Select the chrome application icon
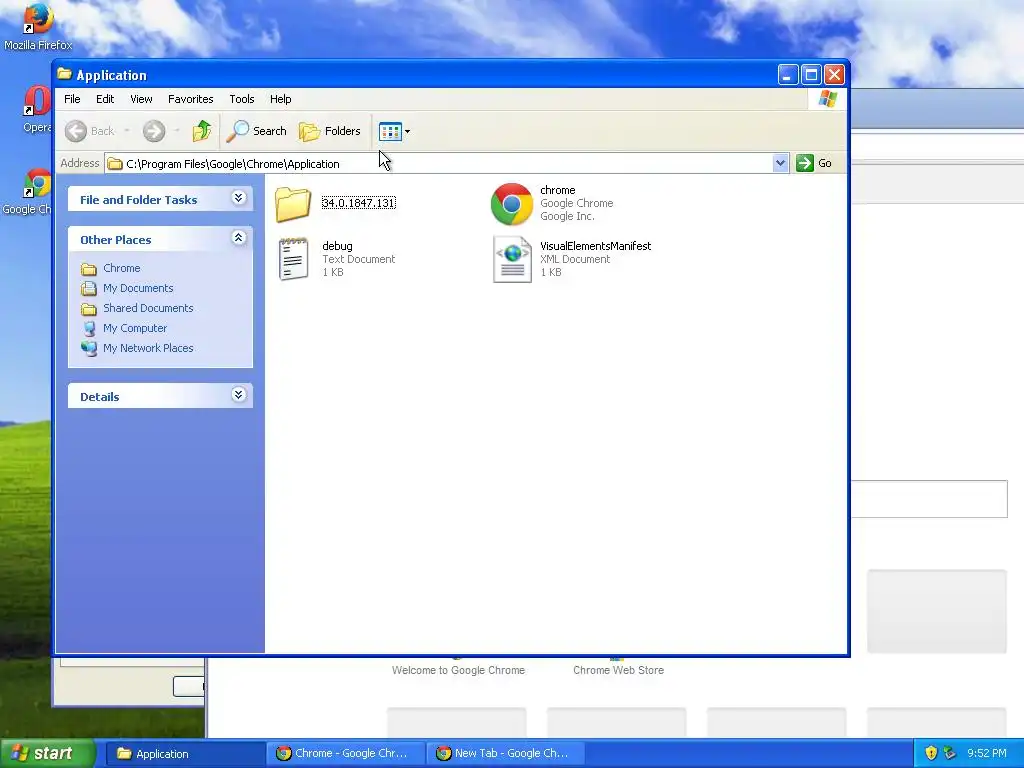 click(512, 204)
